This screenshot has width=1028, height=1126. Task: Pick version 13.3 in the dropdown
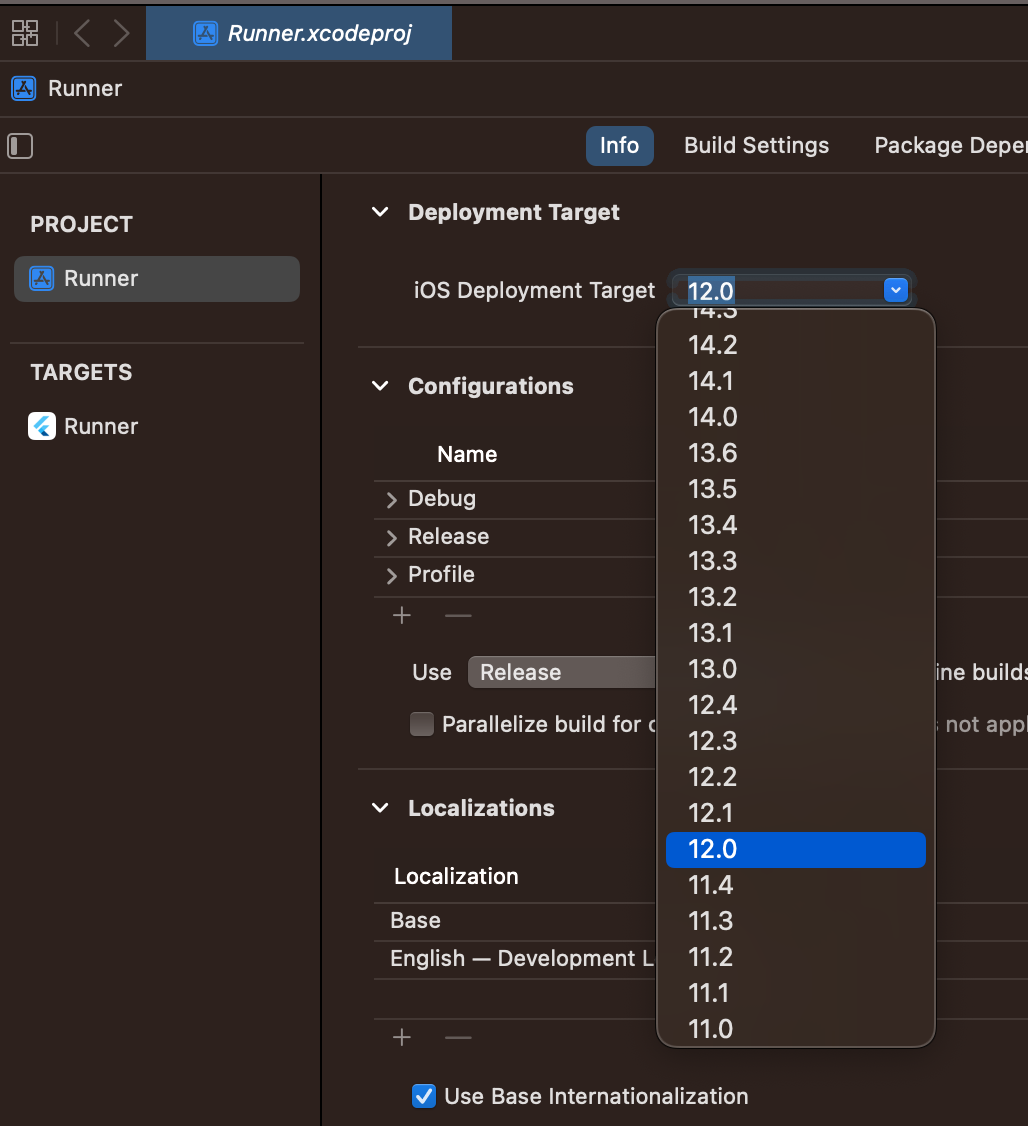(x=795, y=561)
